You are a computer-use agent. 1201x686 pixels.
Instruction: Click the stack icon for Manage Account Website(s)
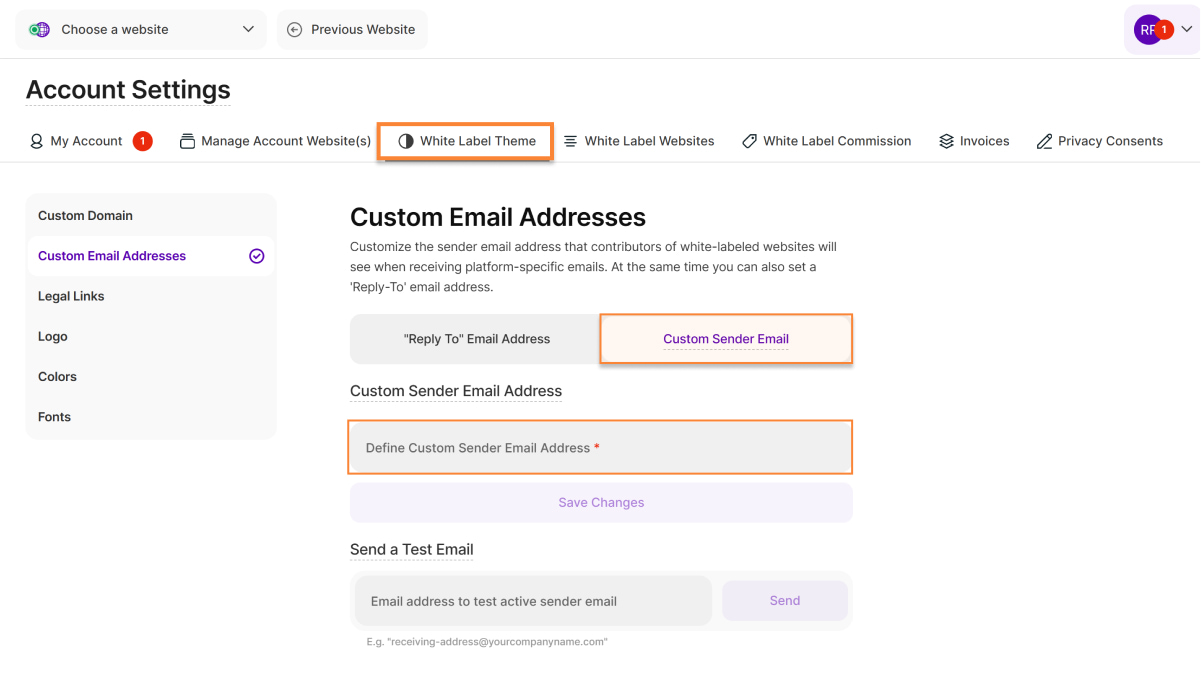coord(187,141)
